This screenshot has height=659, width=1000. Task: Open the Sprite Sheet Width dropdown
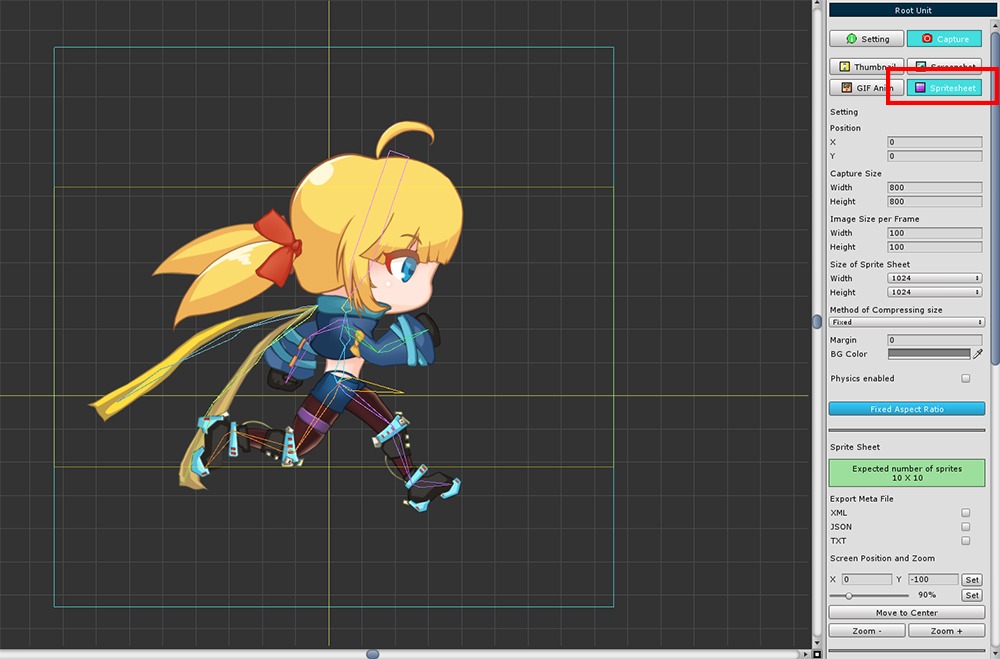pyautogui.click(x=935, y=278)
